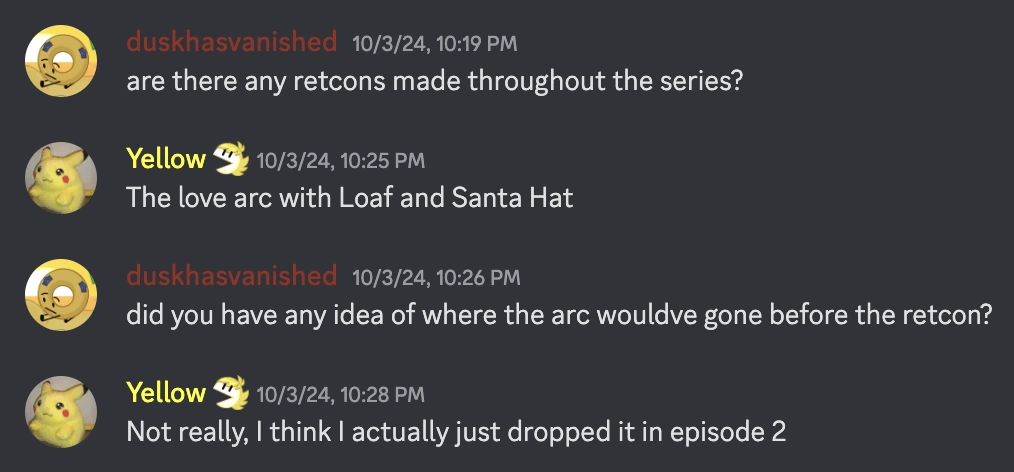Screen dimensions: 1014x472
Task: Click Yellow's Pikachu avatar on 10:28 PM message
Action: coord(61,412)
